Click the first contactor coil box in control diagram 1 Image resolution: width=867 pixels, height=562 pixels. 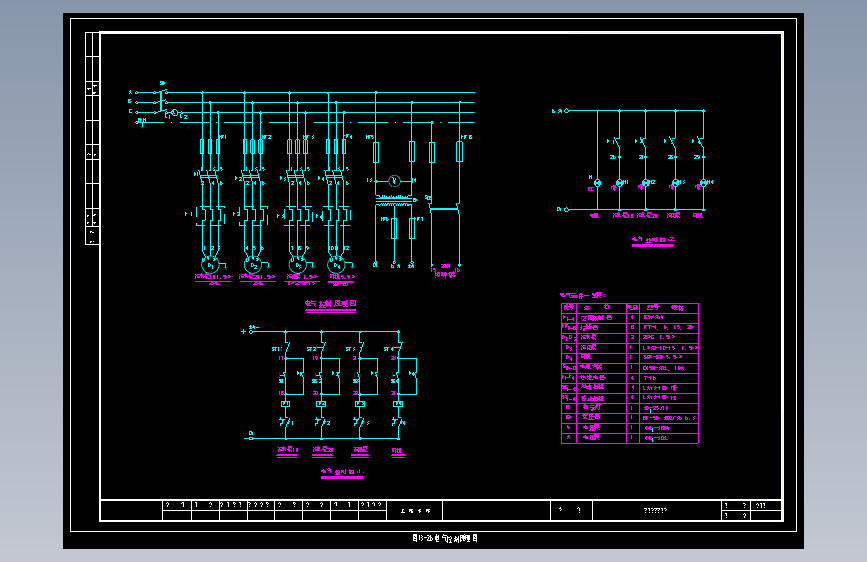click(285, 404)
